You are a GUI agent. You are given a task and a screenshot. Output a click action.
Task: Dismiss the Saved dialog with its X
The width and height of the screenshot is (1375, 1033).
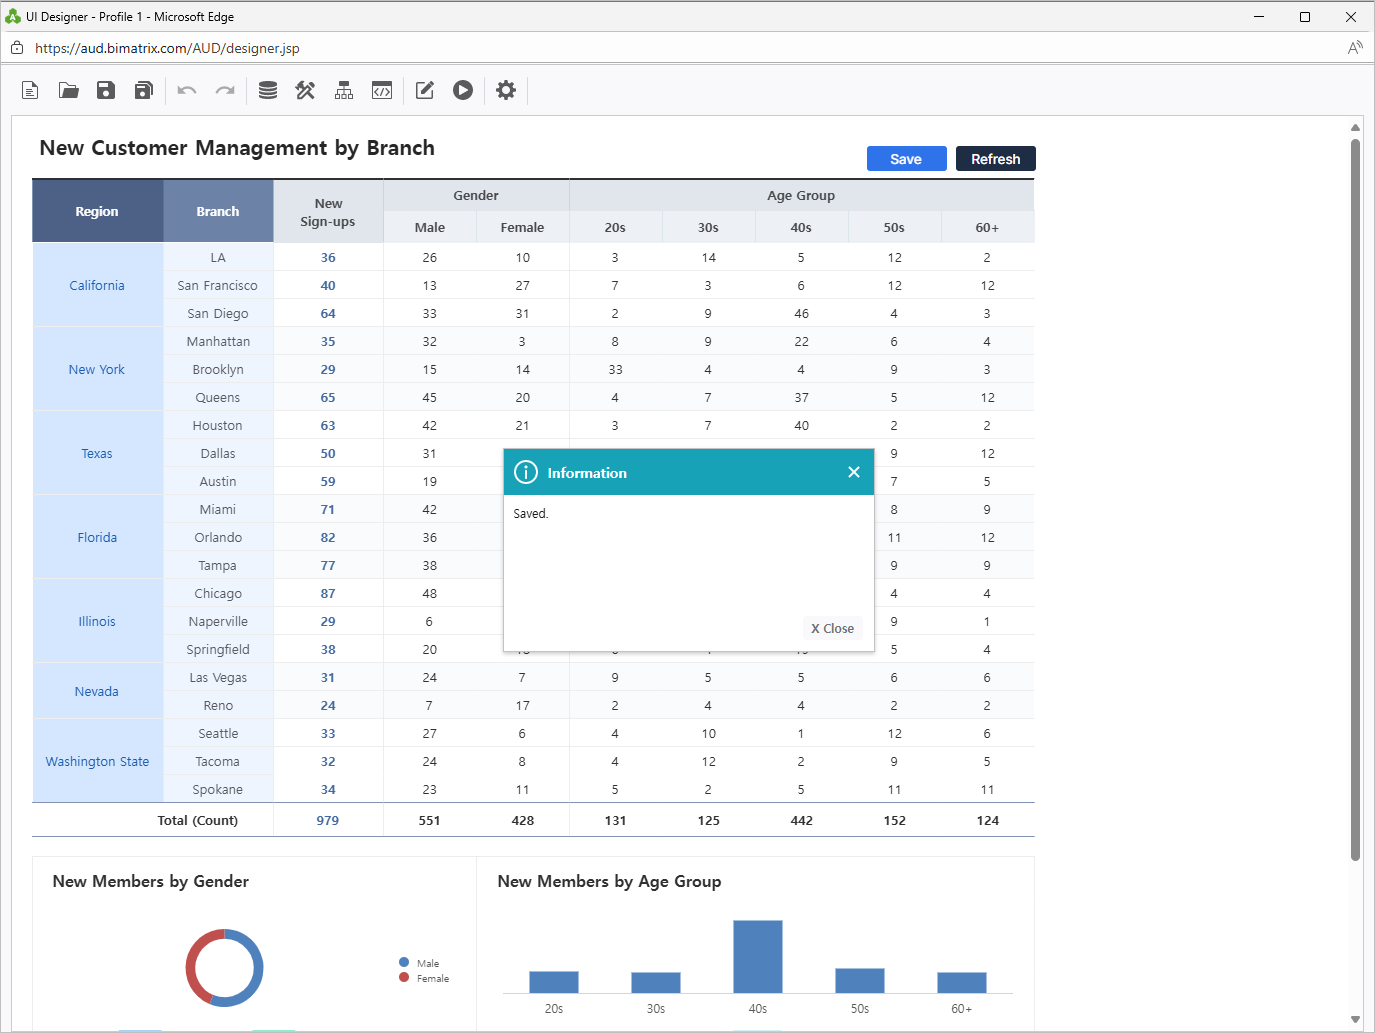854,472
